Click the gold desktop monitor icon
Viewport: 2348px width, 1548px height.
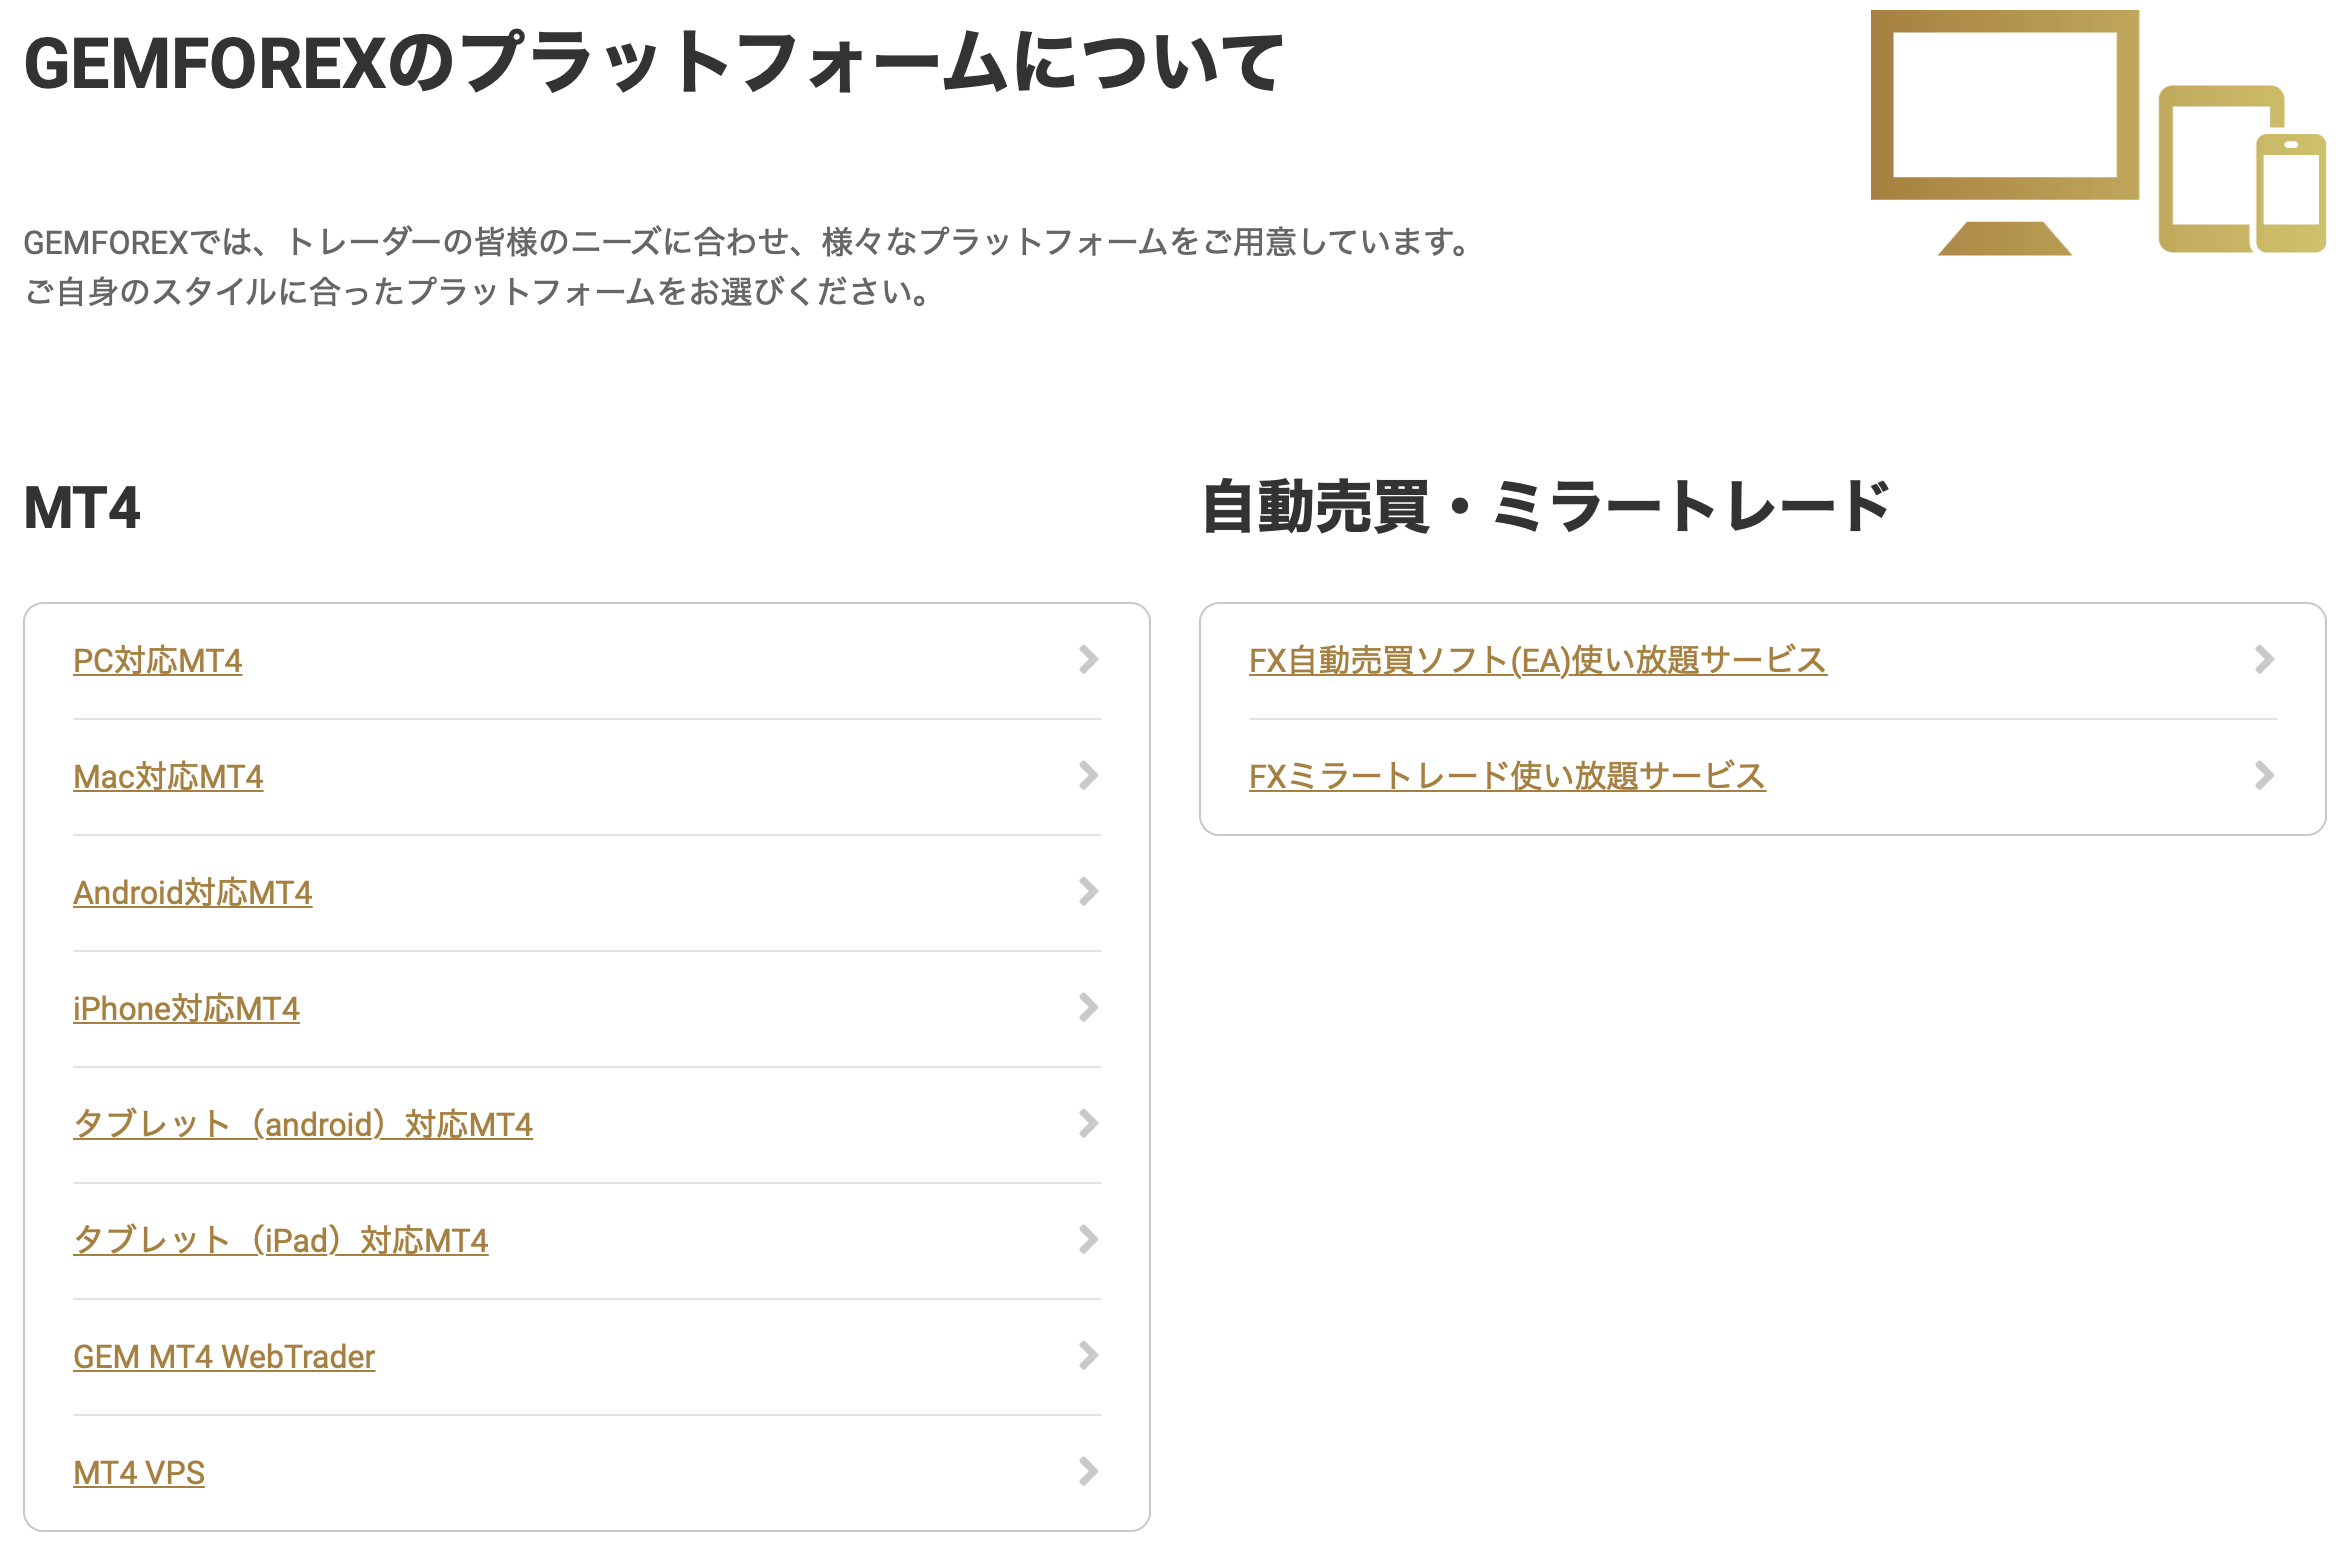(2004, 132)
